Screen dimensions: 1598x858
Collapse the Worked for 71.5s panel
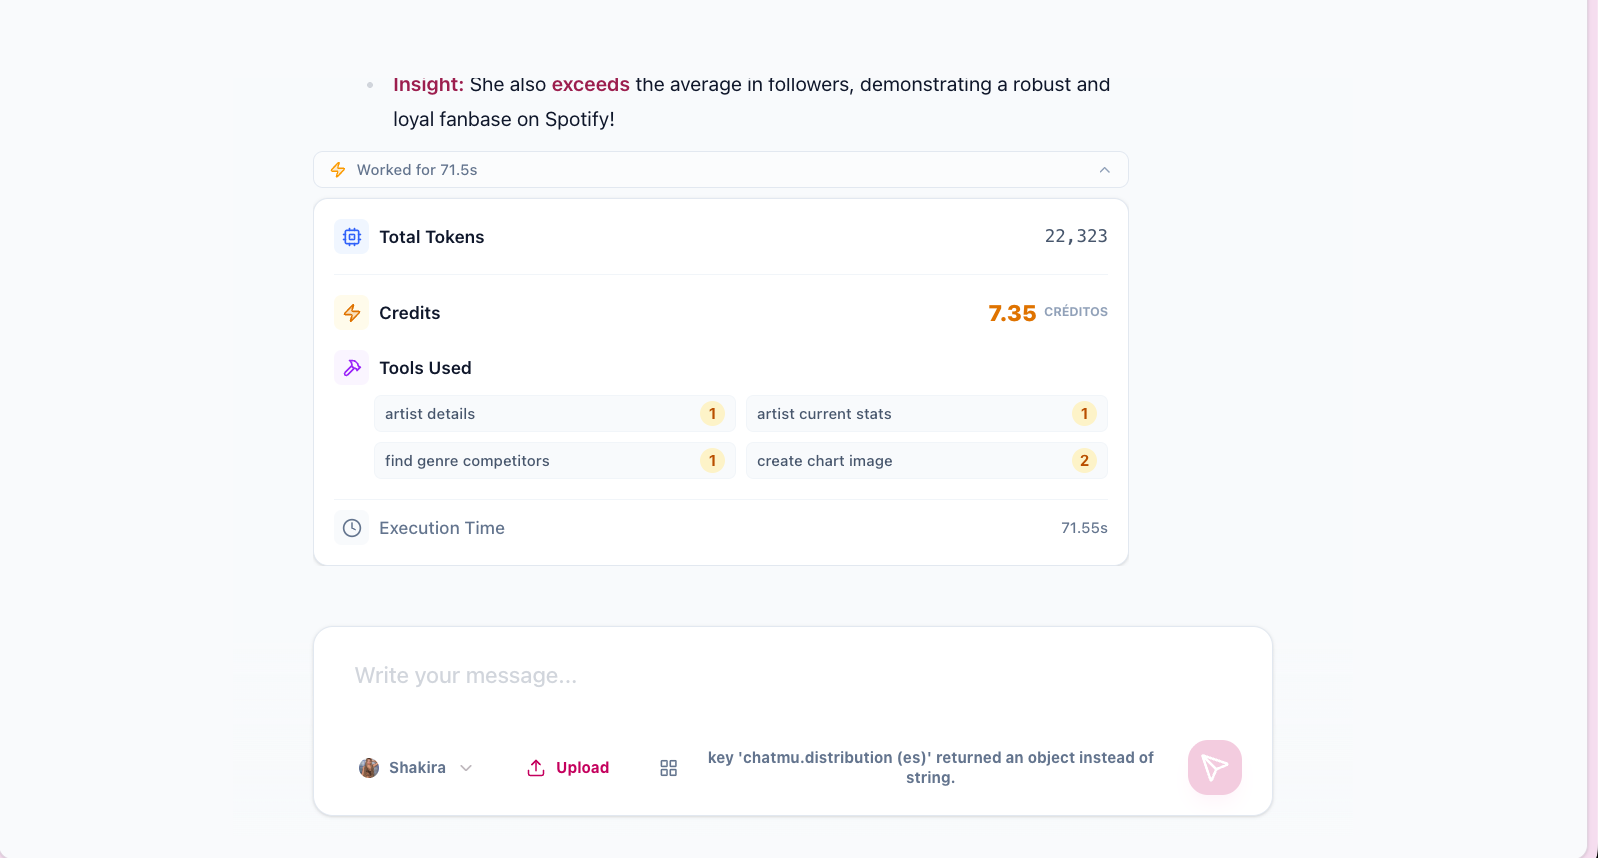pos(1104,169)
